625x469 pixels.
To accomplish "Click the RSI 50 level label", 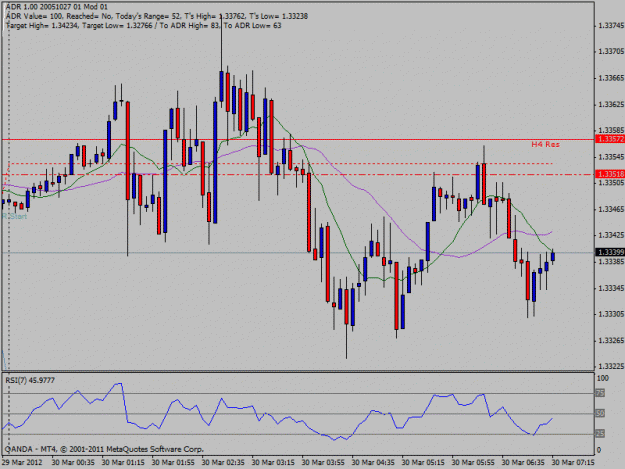I will pos(600,414).
